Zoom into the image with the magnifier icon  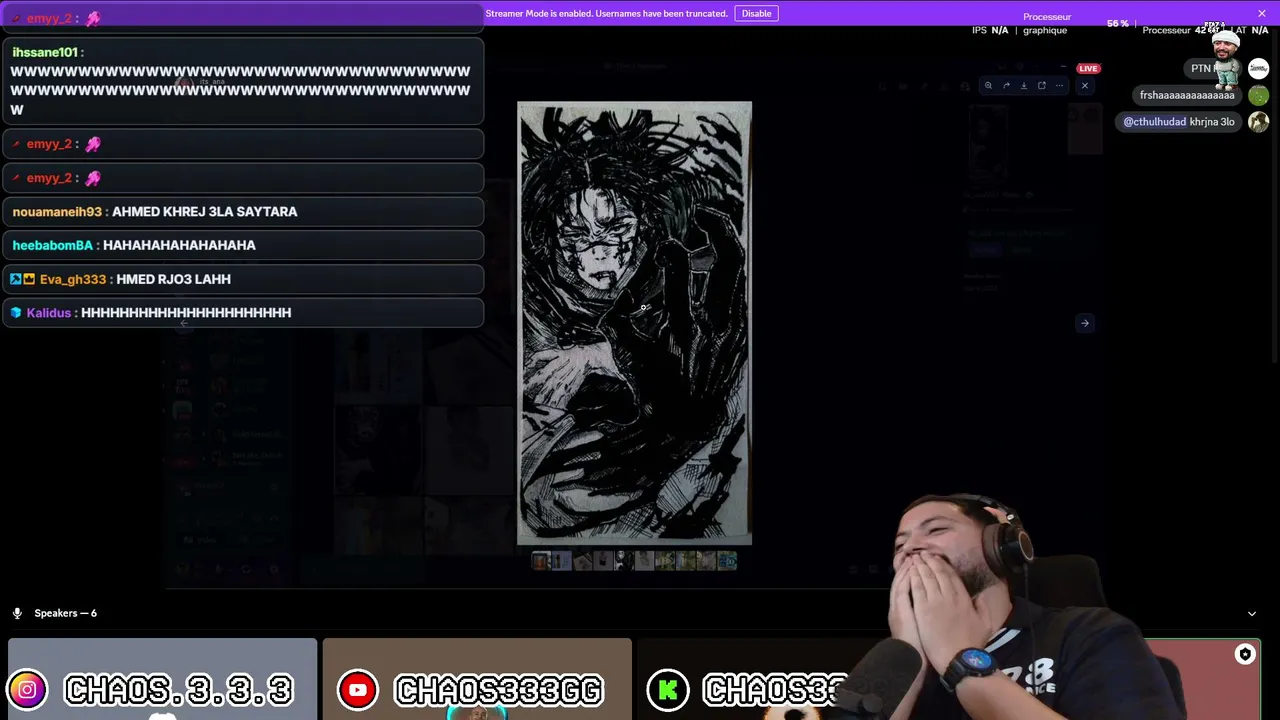coord(988,86)
